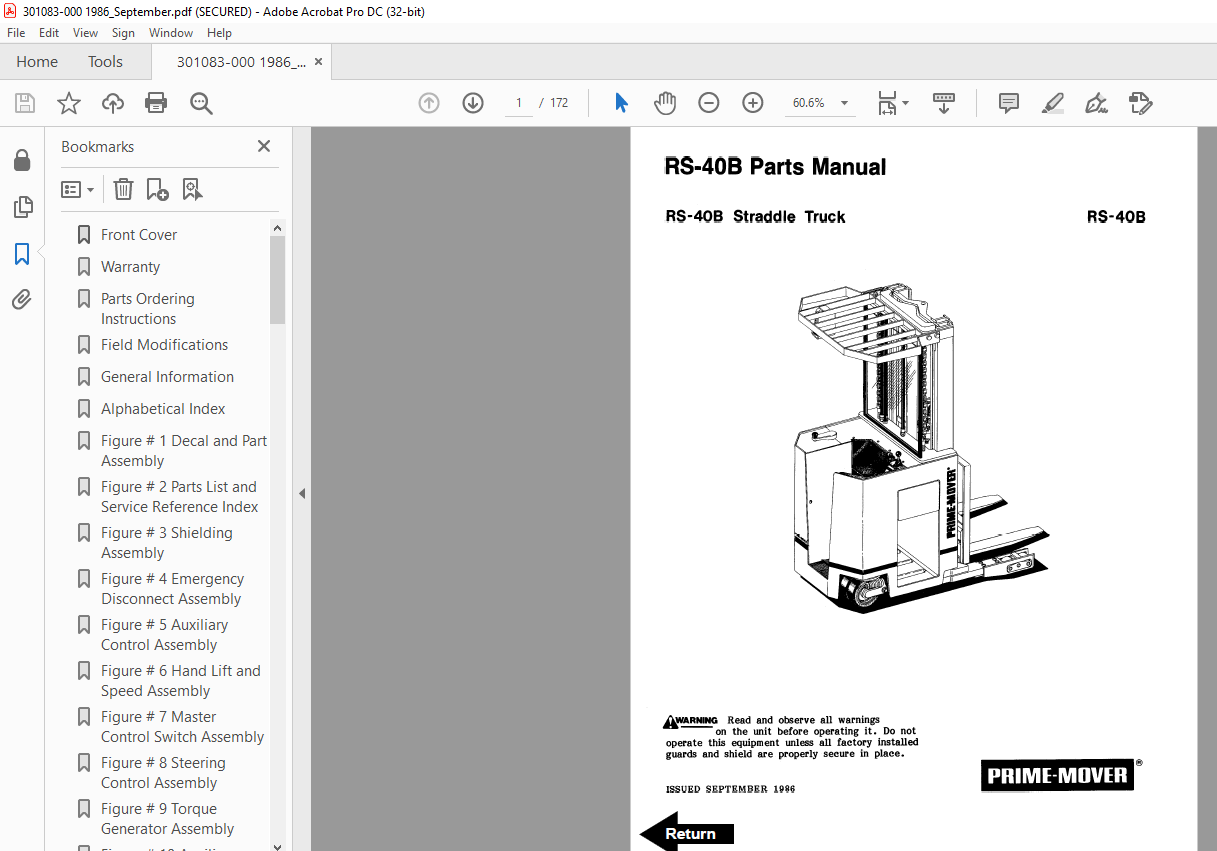
Task: Go to the next page arrow
Action: click(x=473, y=103)
